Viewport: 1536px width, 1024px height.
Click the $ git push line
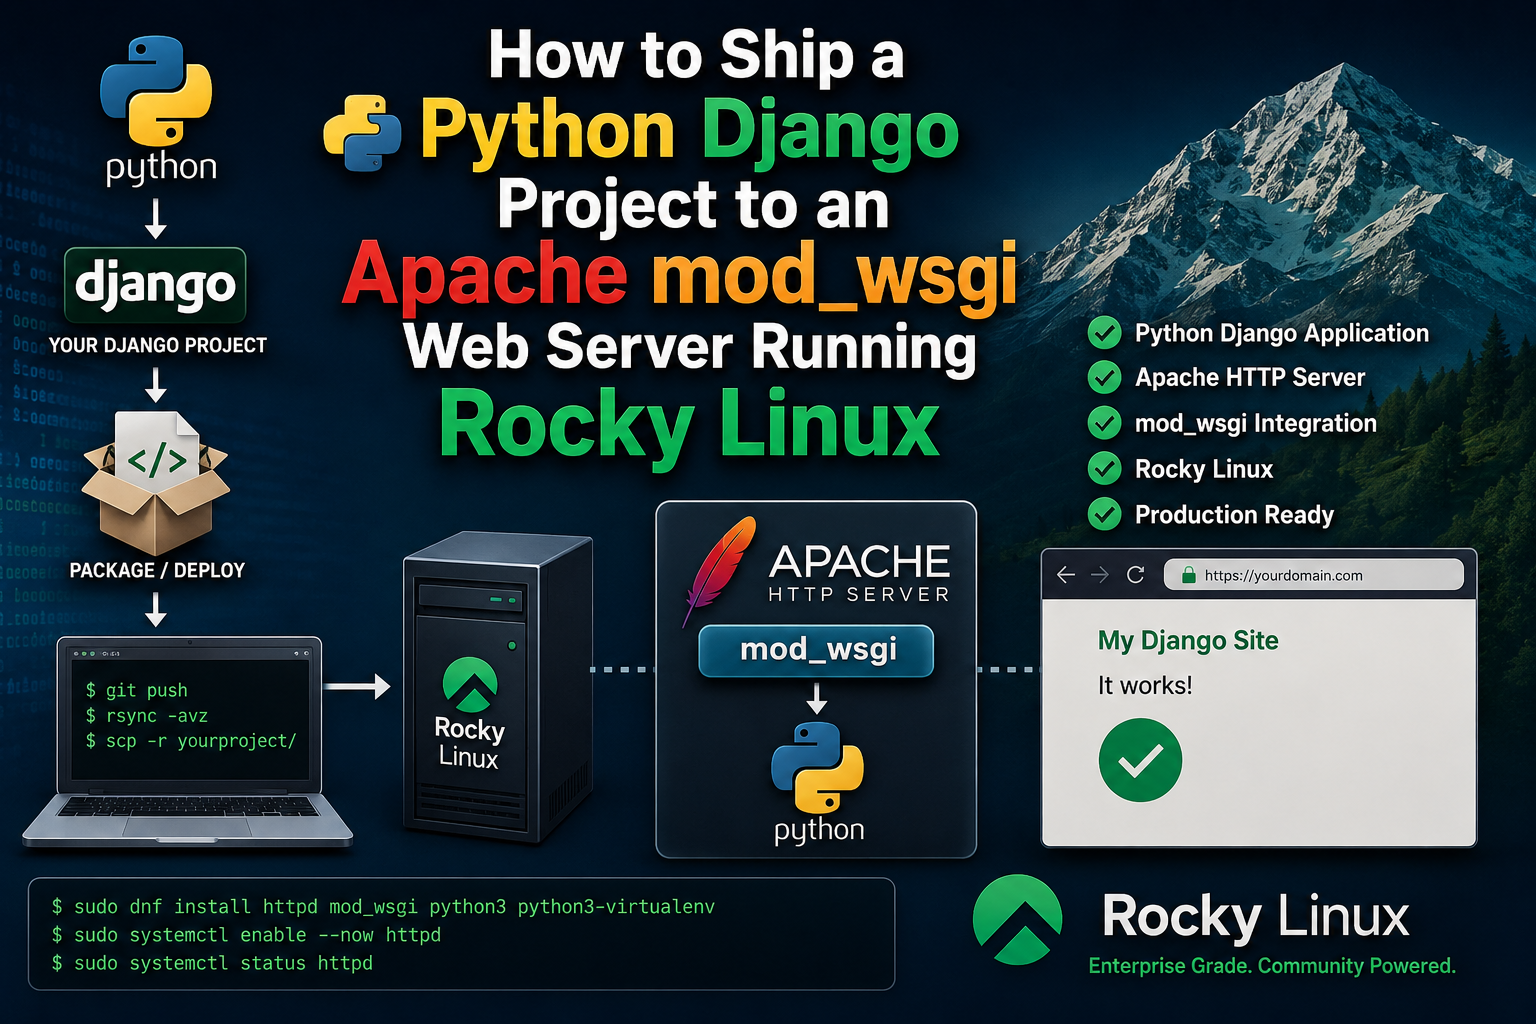pos(136,690)
